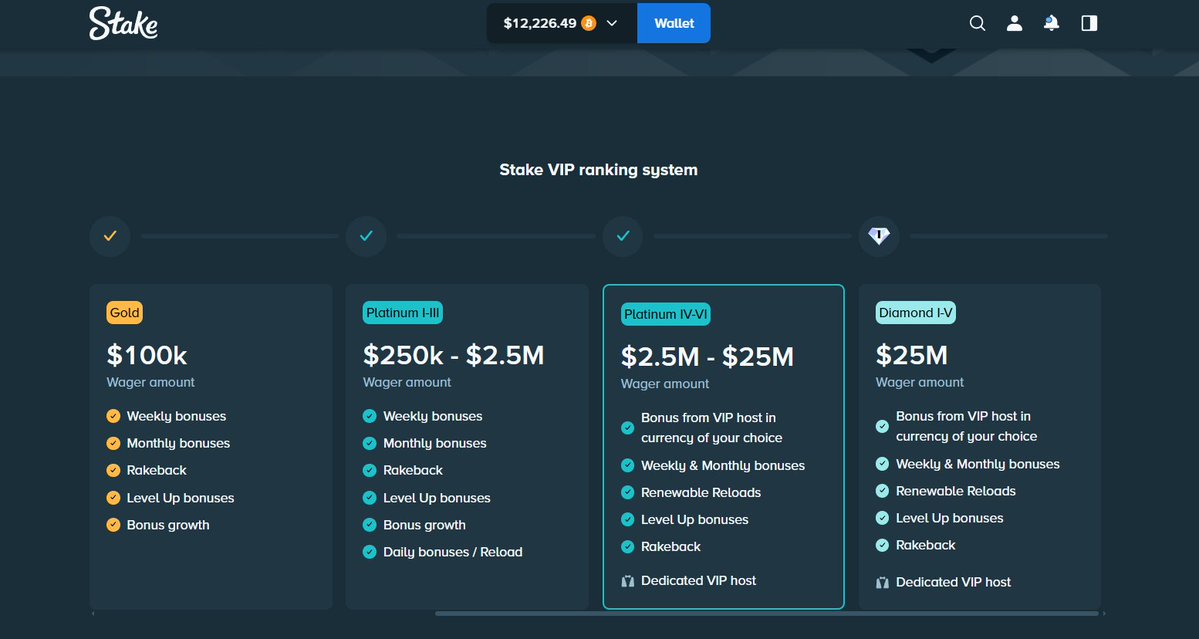
Task: Click the Platinum I-III step checkmark circle
Action: coord(366,236)
